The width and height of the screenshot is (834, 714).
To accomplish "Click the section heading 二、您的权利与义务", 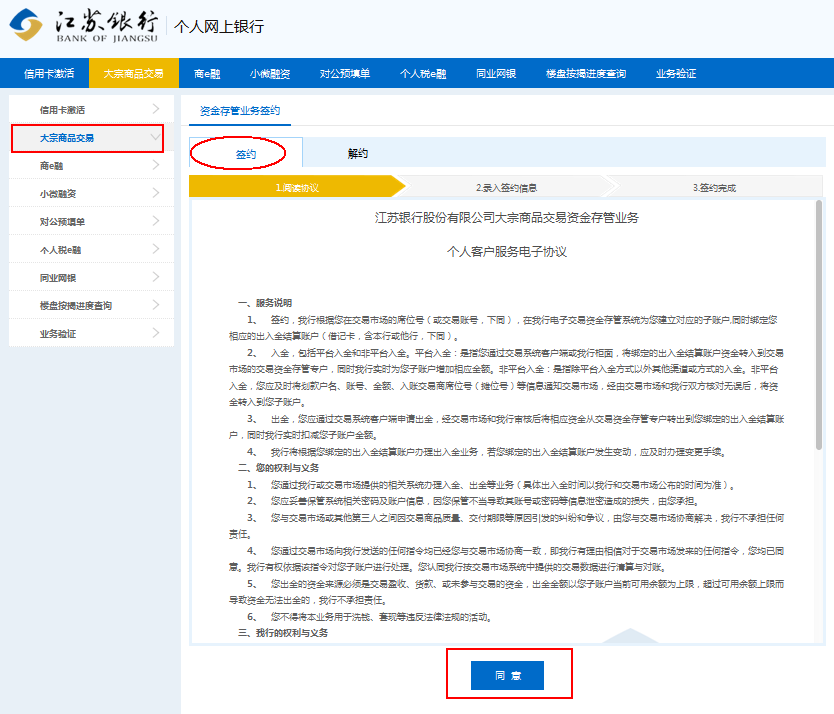I will point(278,468).
